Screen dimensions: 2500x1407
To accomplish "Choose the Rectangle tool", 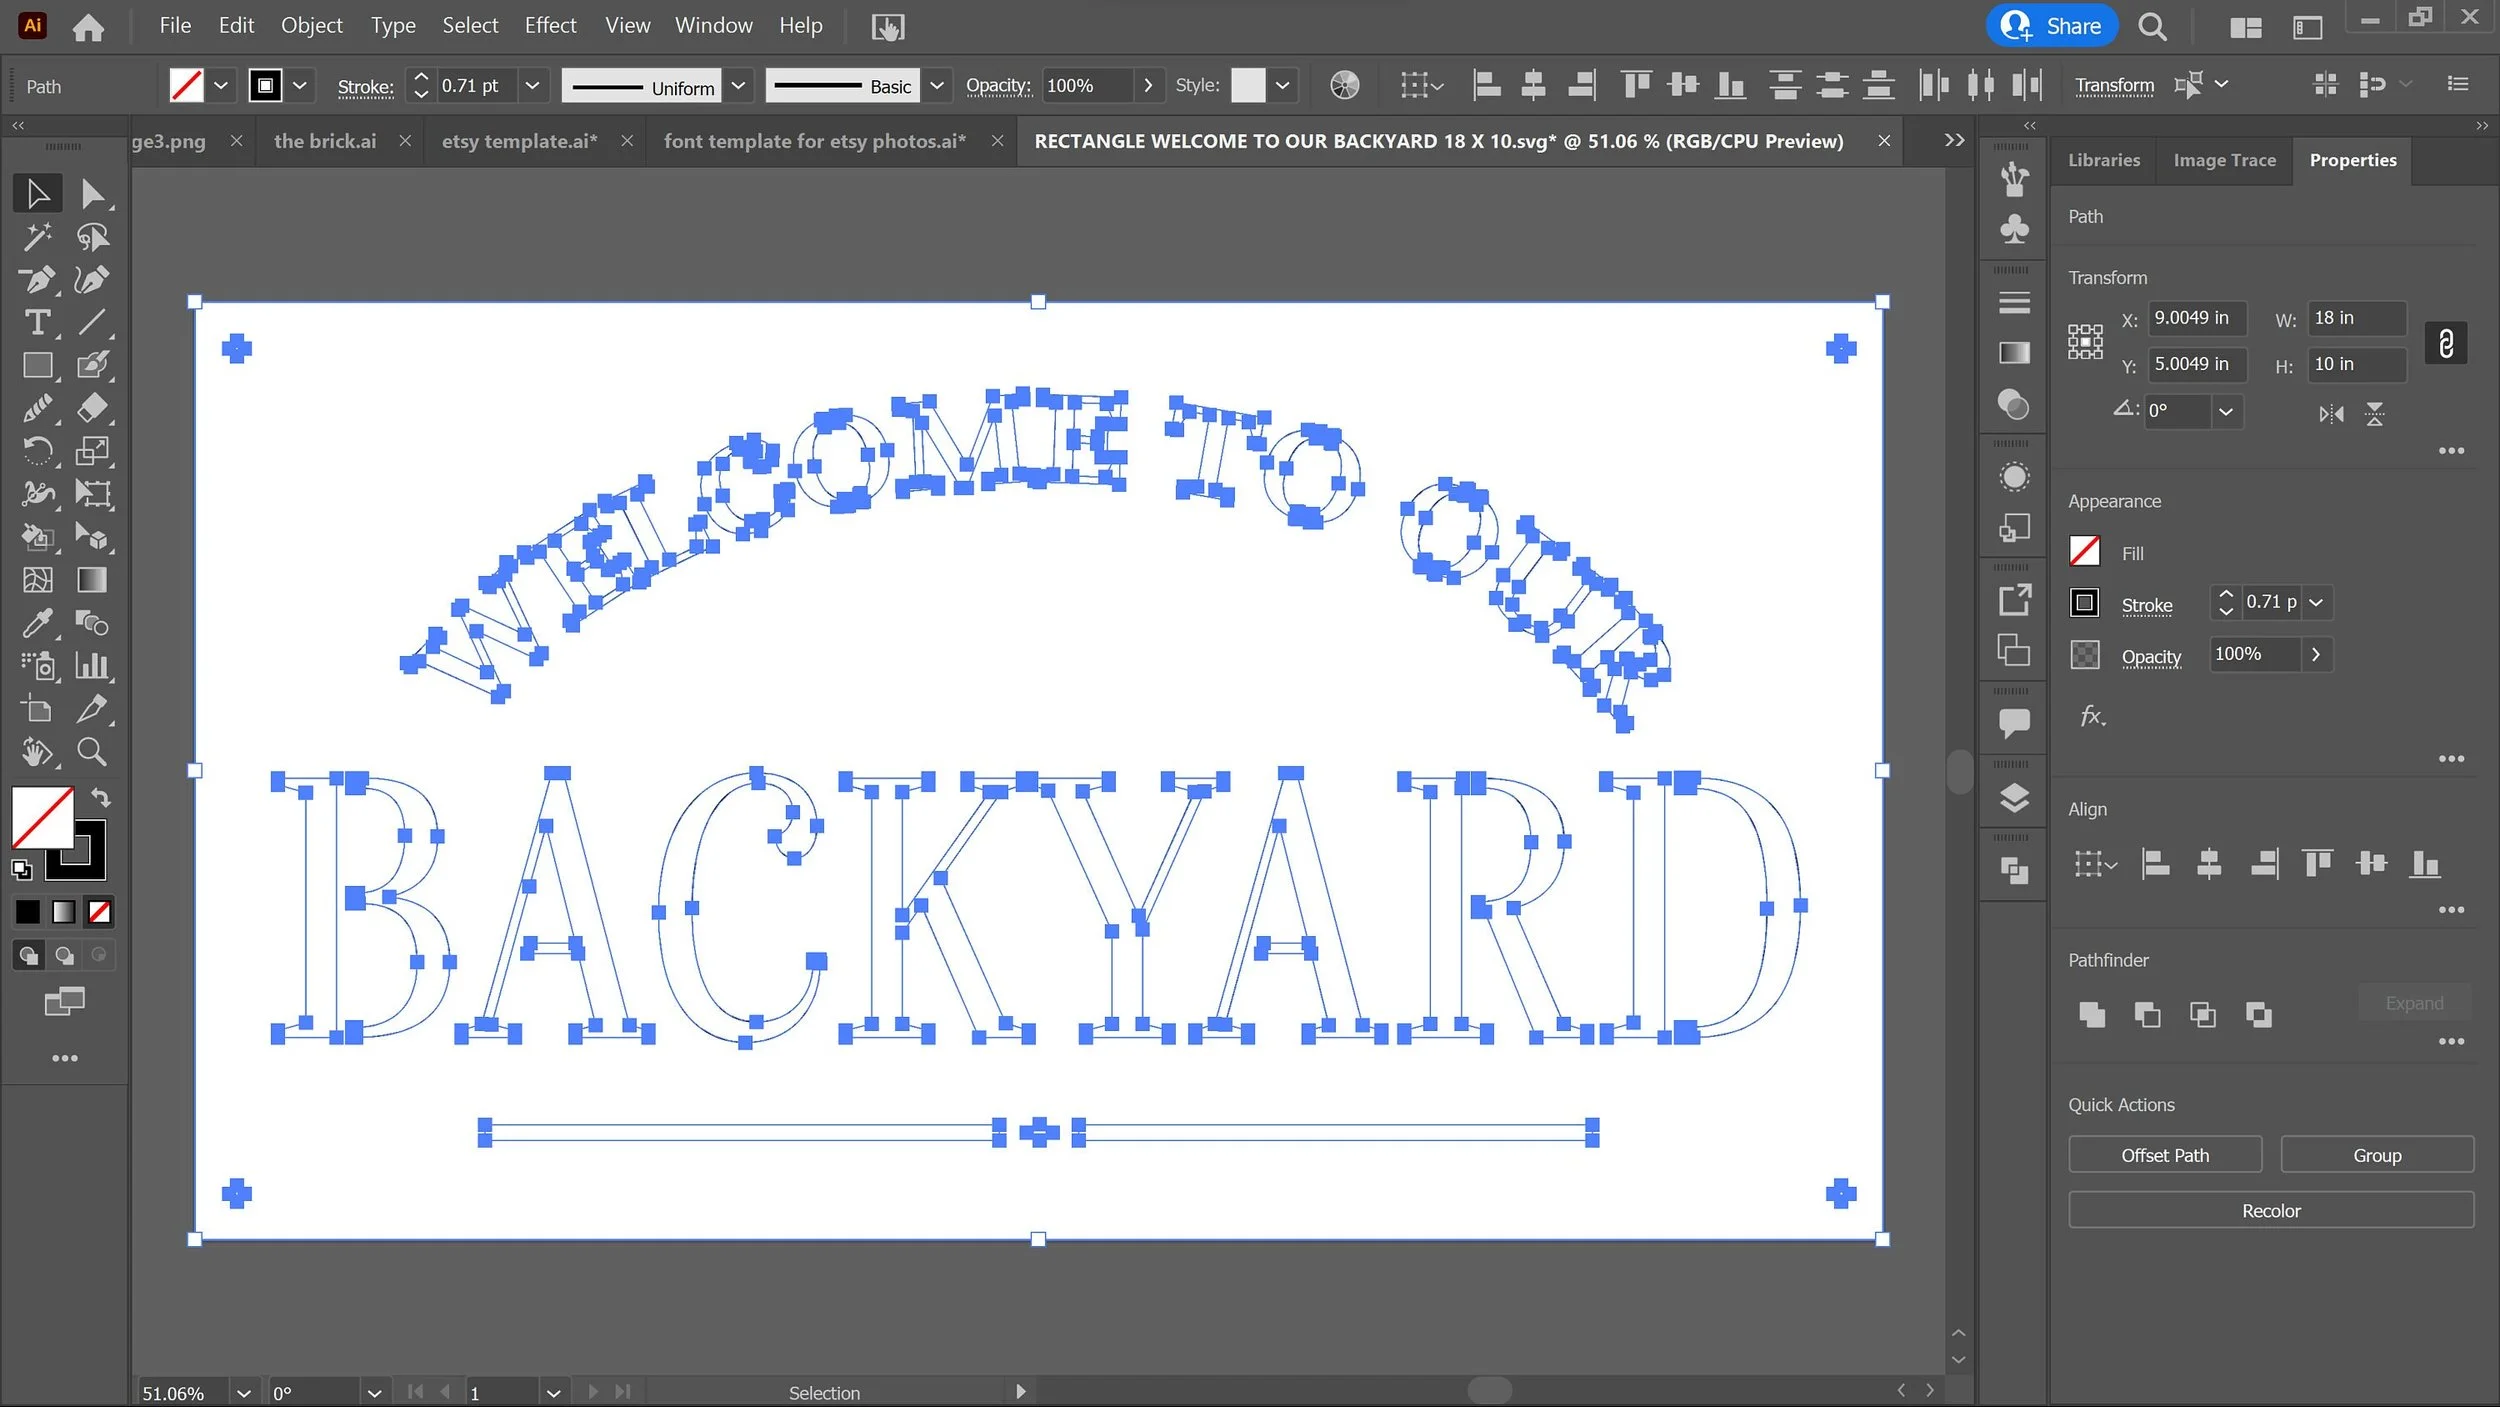I will [37, 366].
